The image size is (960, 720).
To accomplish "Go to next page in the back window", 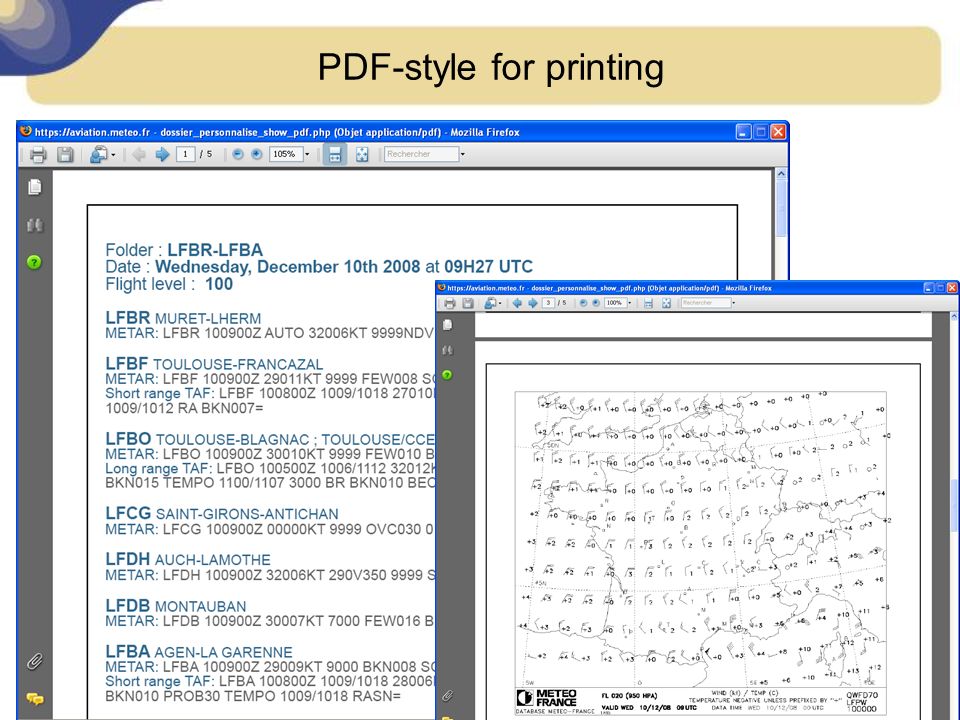I will coord(162,154).
